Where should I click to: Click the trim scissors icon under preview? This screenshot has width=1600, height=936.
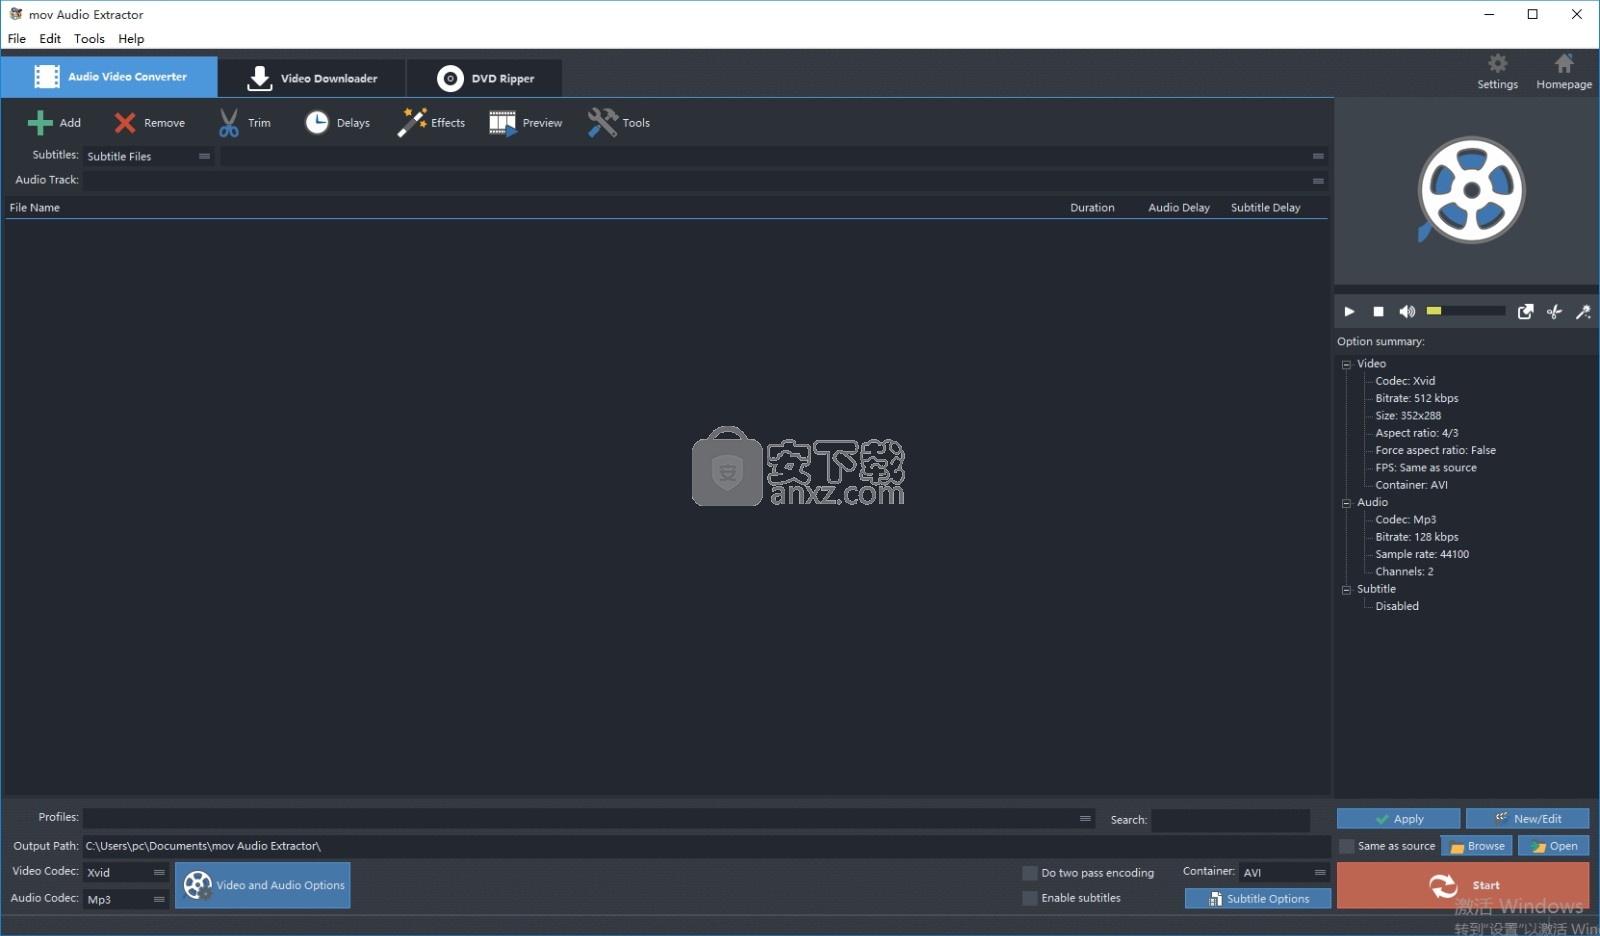coord(1554,312)
